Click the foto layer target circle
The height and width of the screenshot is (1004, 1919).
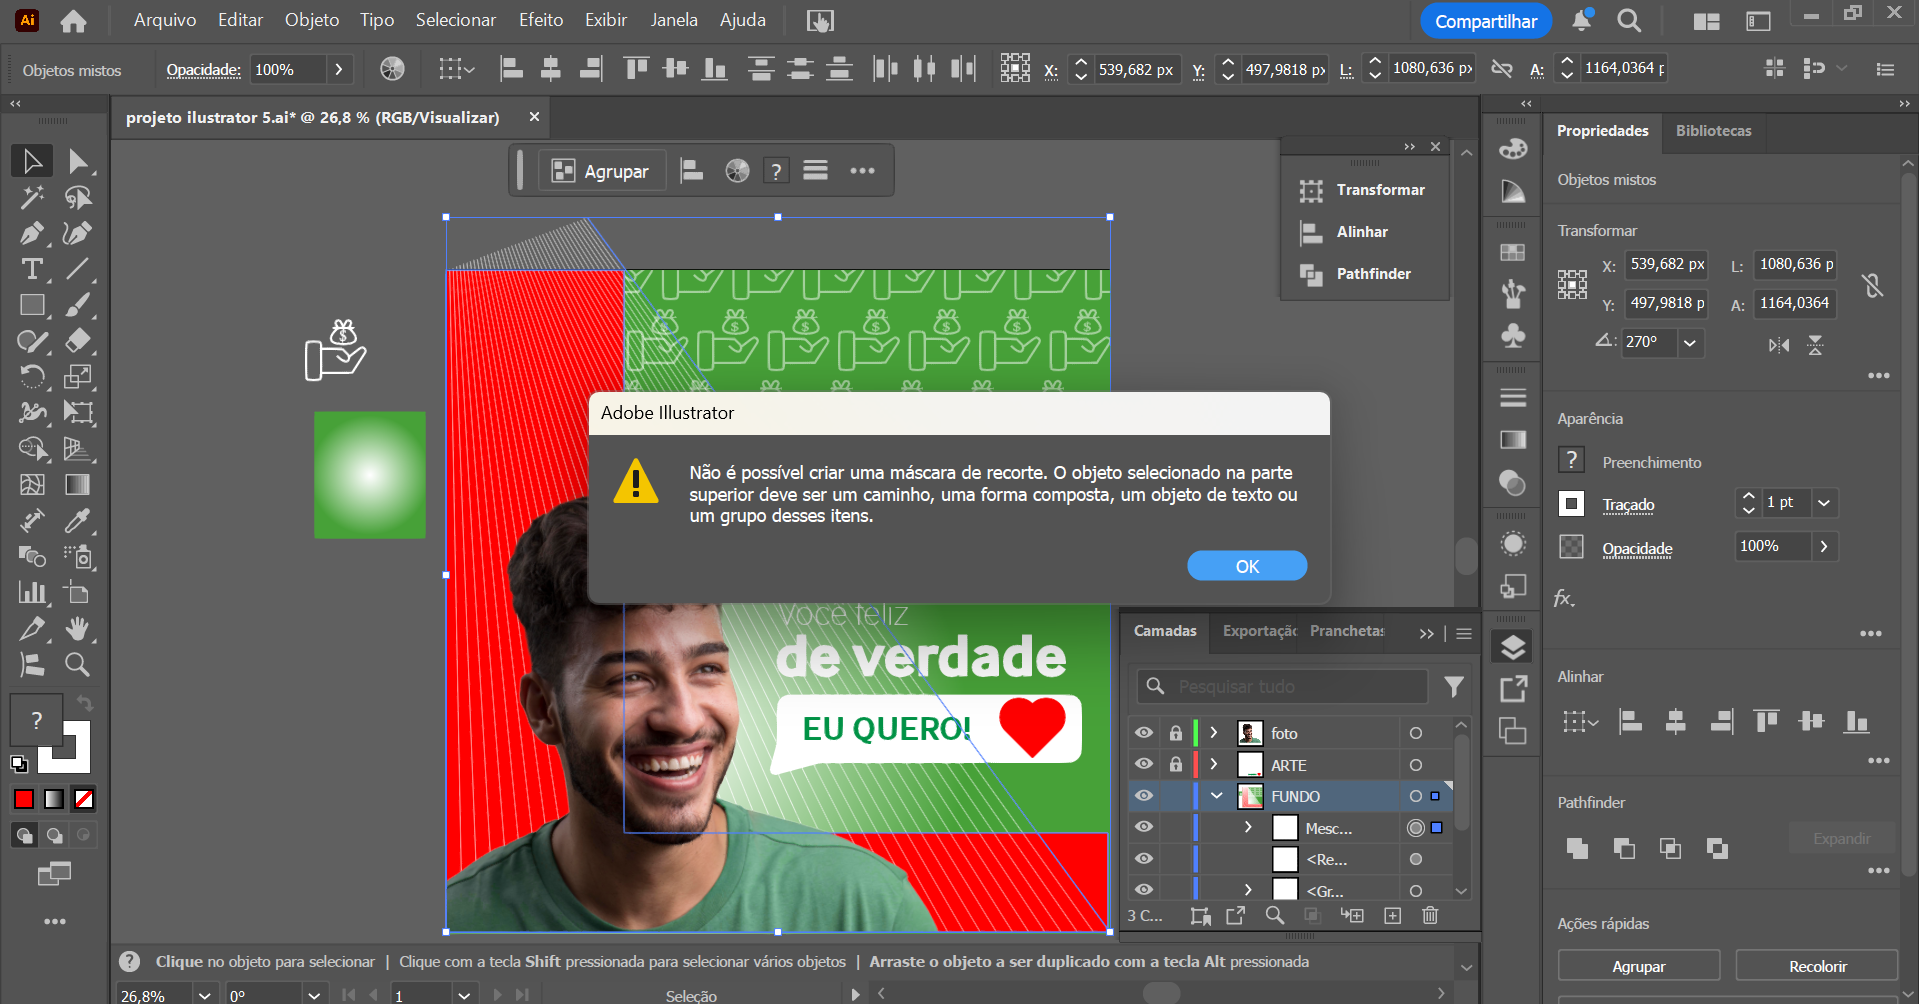coord(1416,733)
